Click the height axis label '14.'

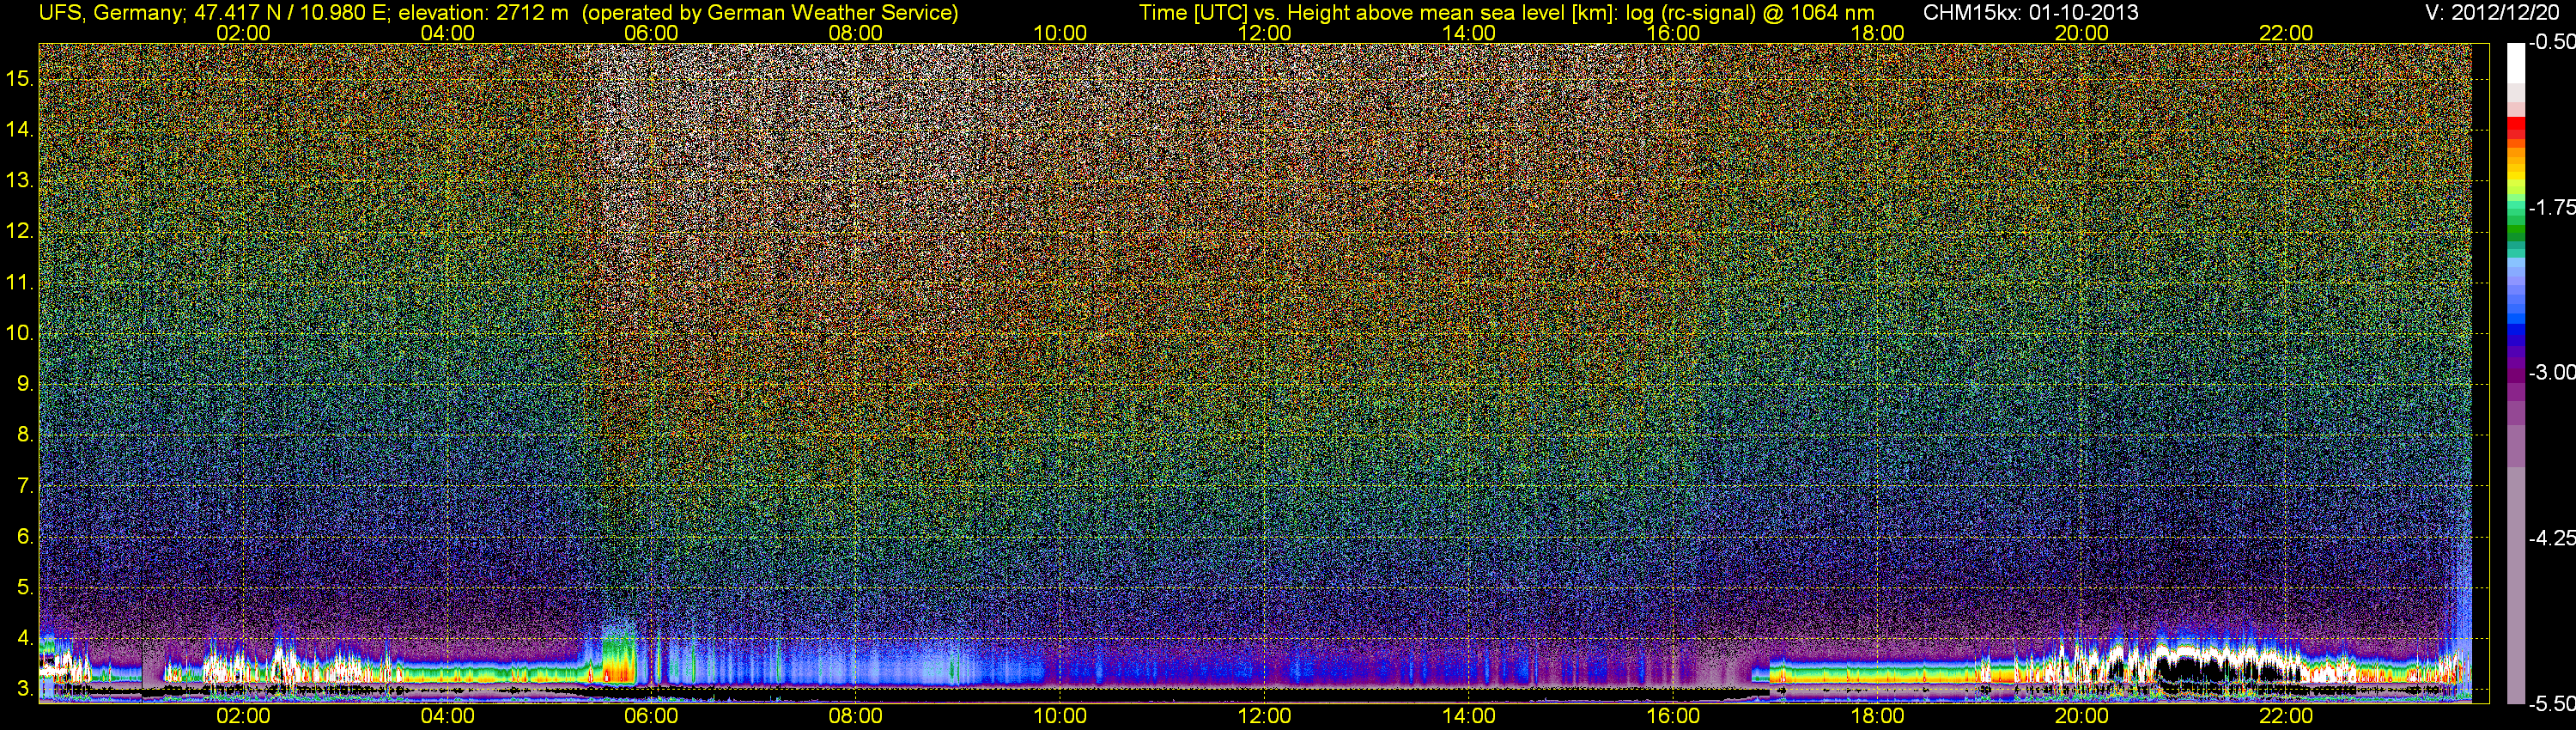[20, 130]
